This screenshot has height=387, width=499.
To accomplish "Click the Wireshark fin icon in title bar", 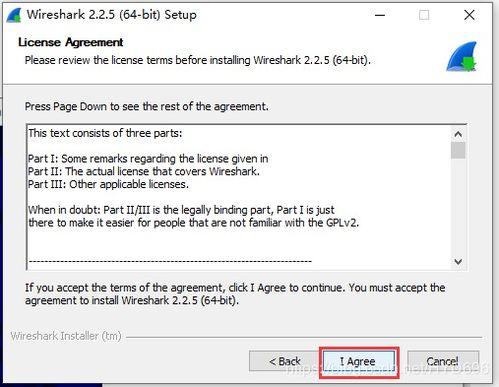I will 14,15.
